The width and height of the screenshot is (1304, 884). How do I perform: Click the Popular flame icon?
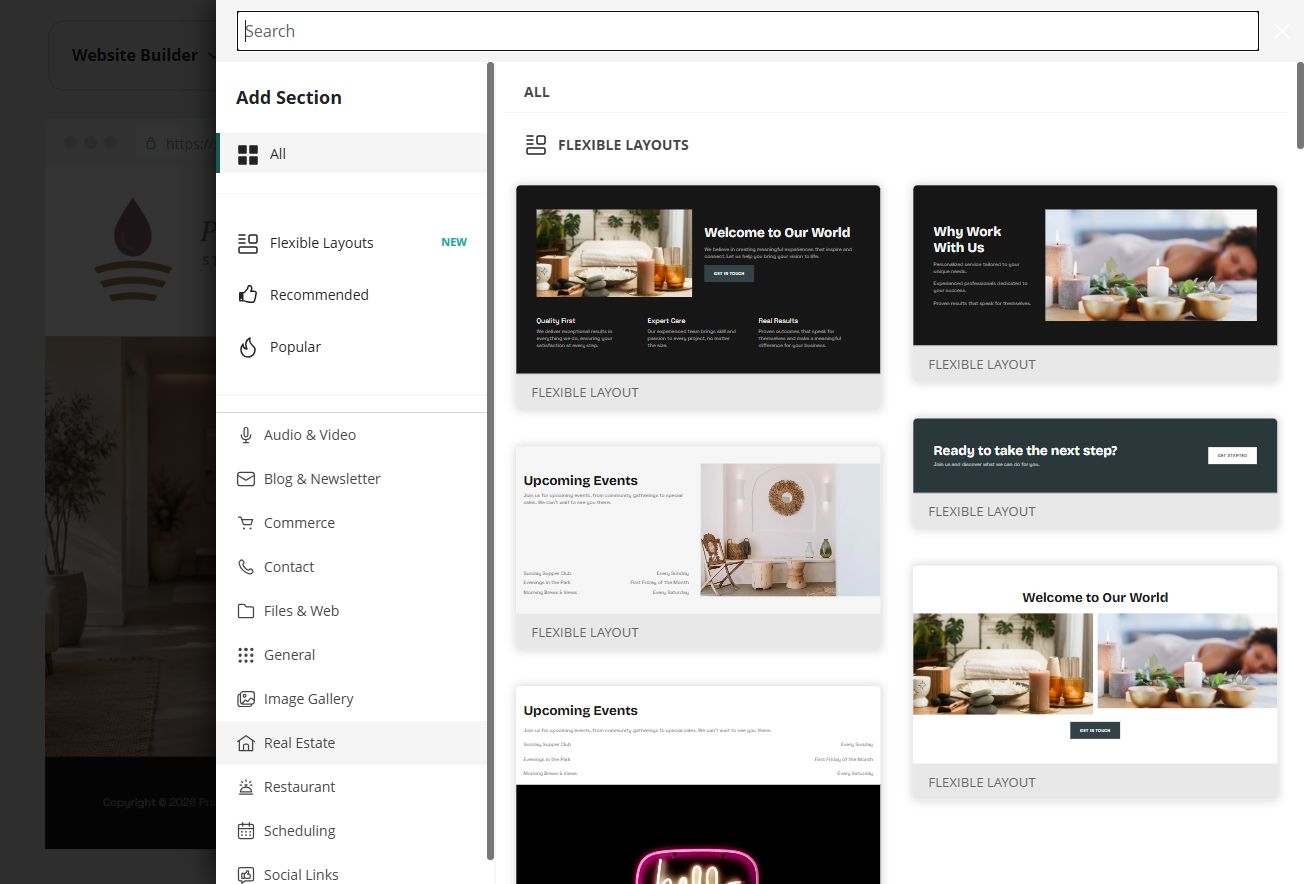[x=248, y=347]
